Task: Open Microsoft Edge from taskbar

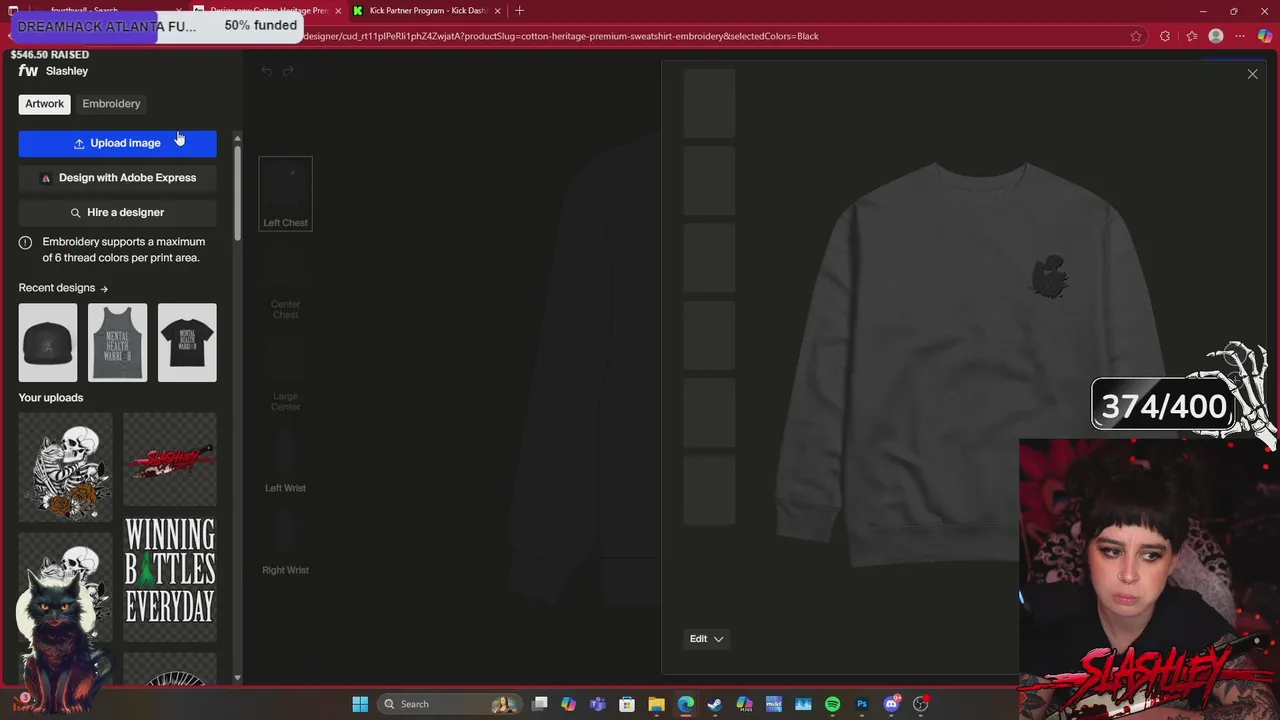Action: coord(686,704)
